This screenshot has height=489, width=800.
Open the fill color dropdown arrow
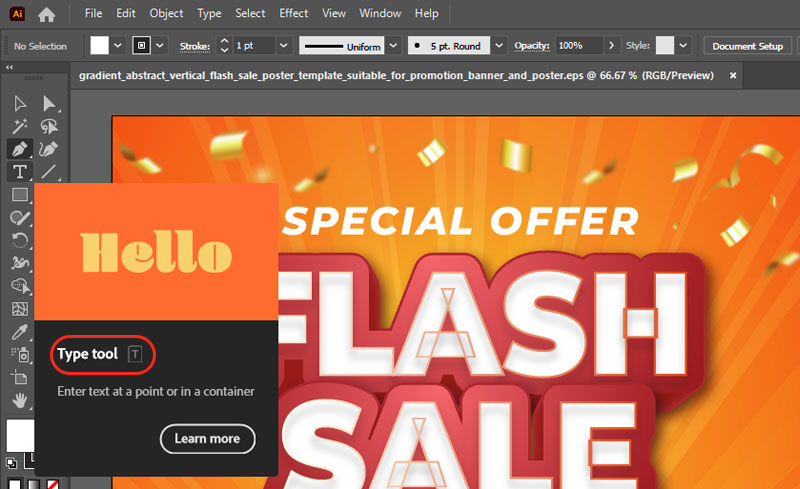[118, 46]
